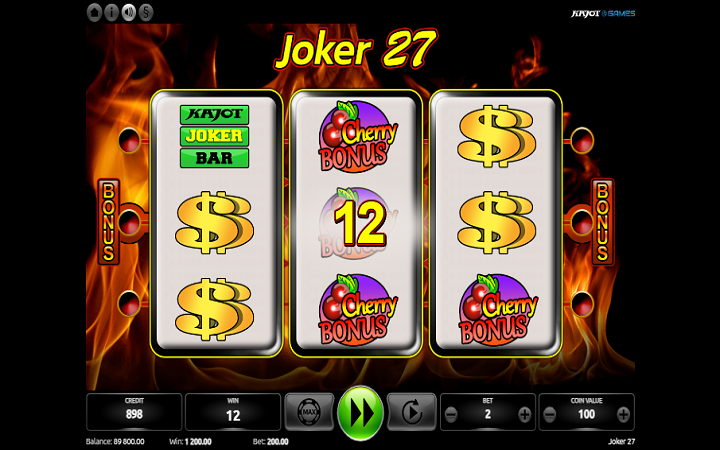Click the Credit display panel
720x450 pixels.
click(134, 412)
